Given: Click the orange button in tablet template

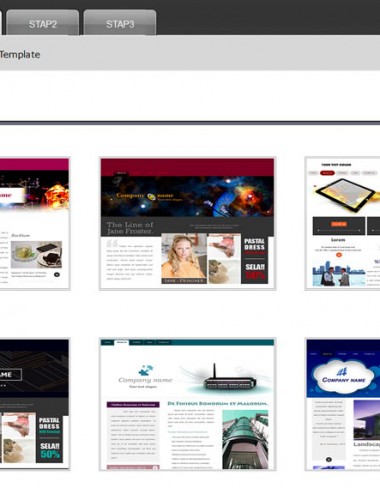Looking at the screenshot, I should 339,224.
